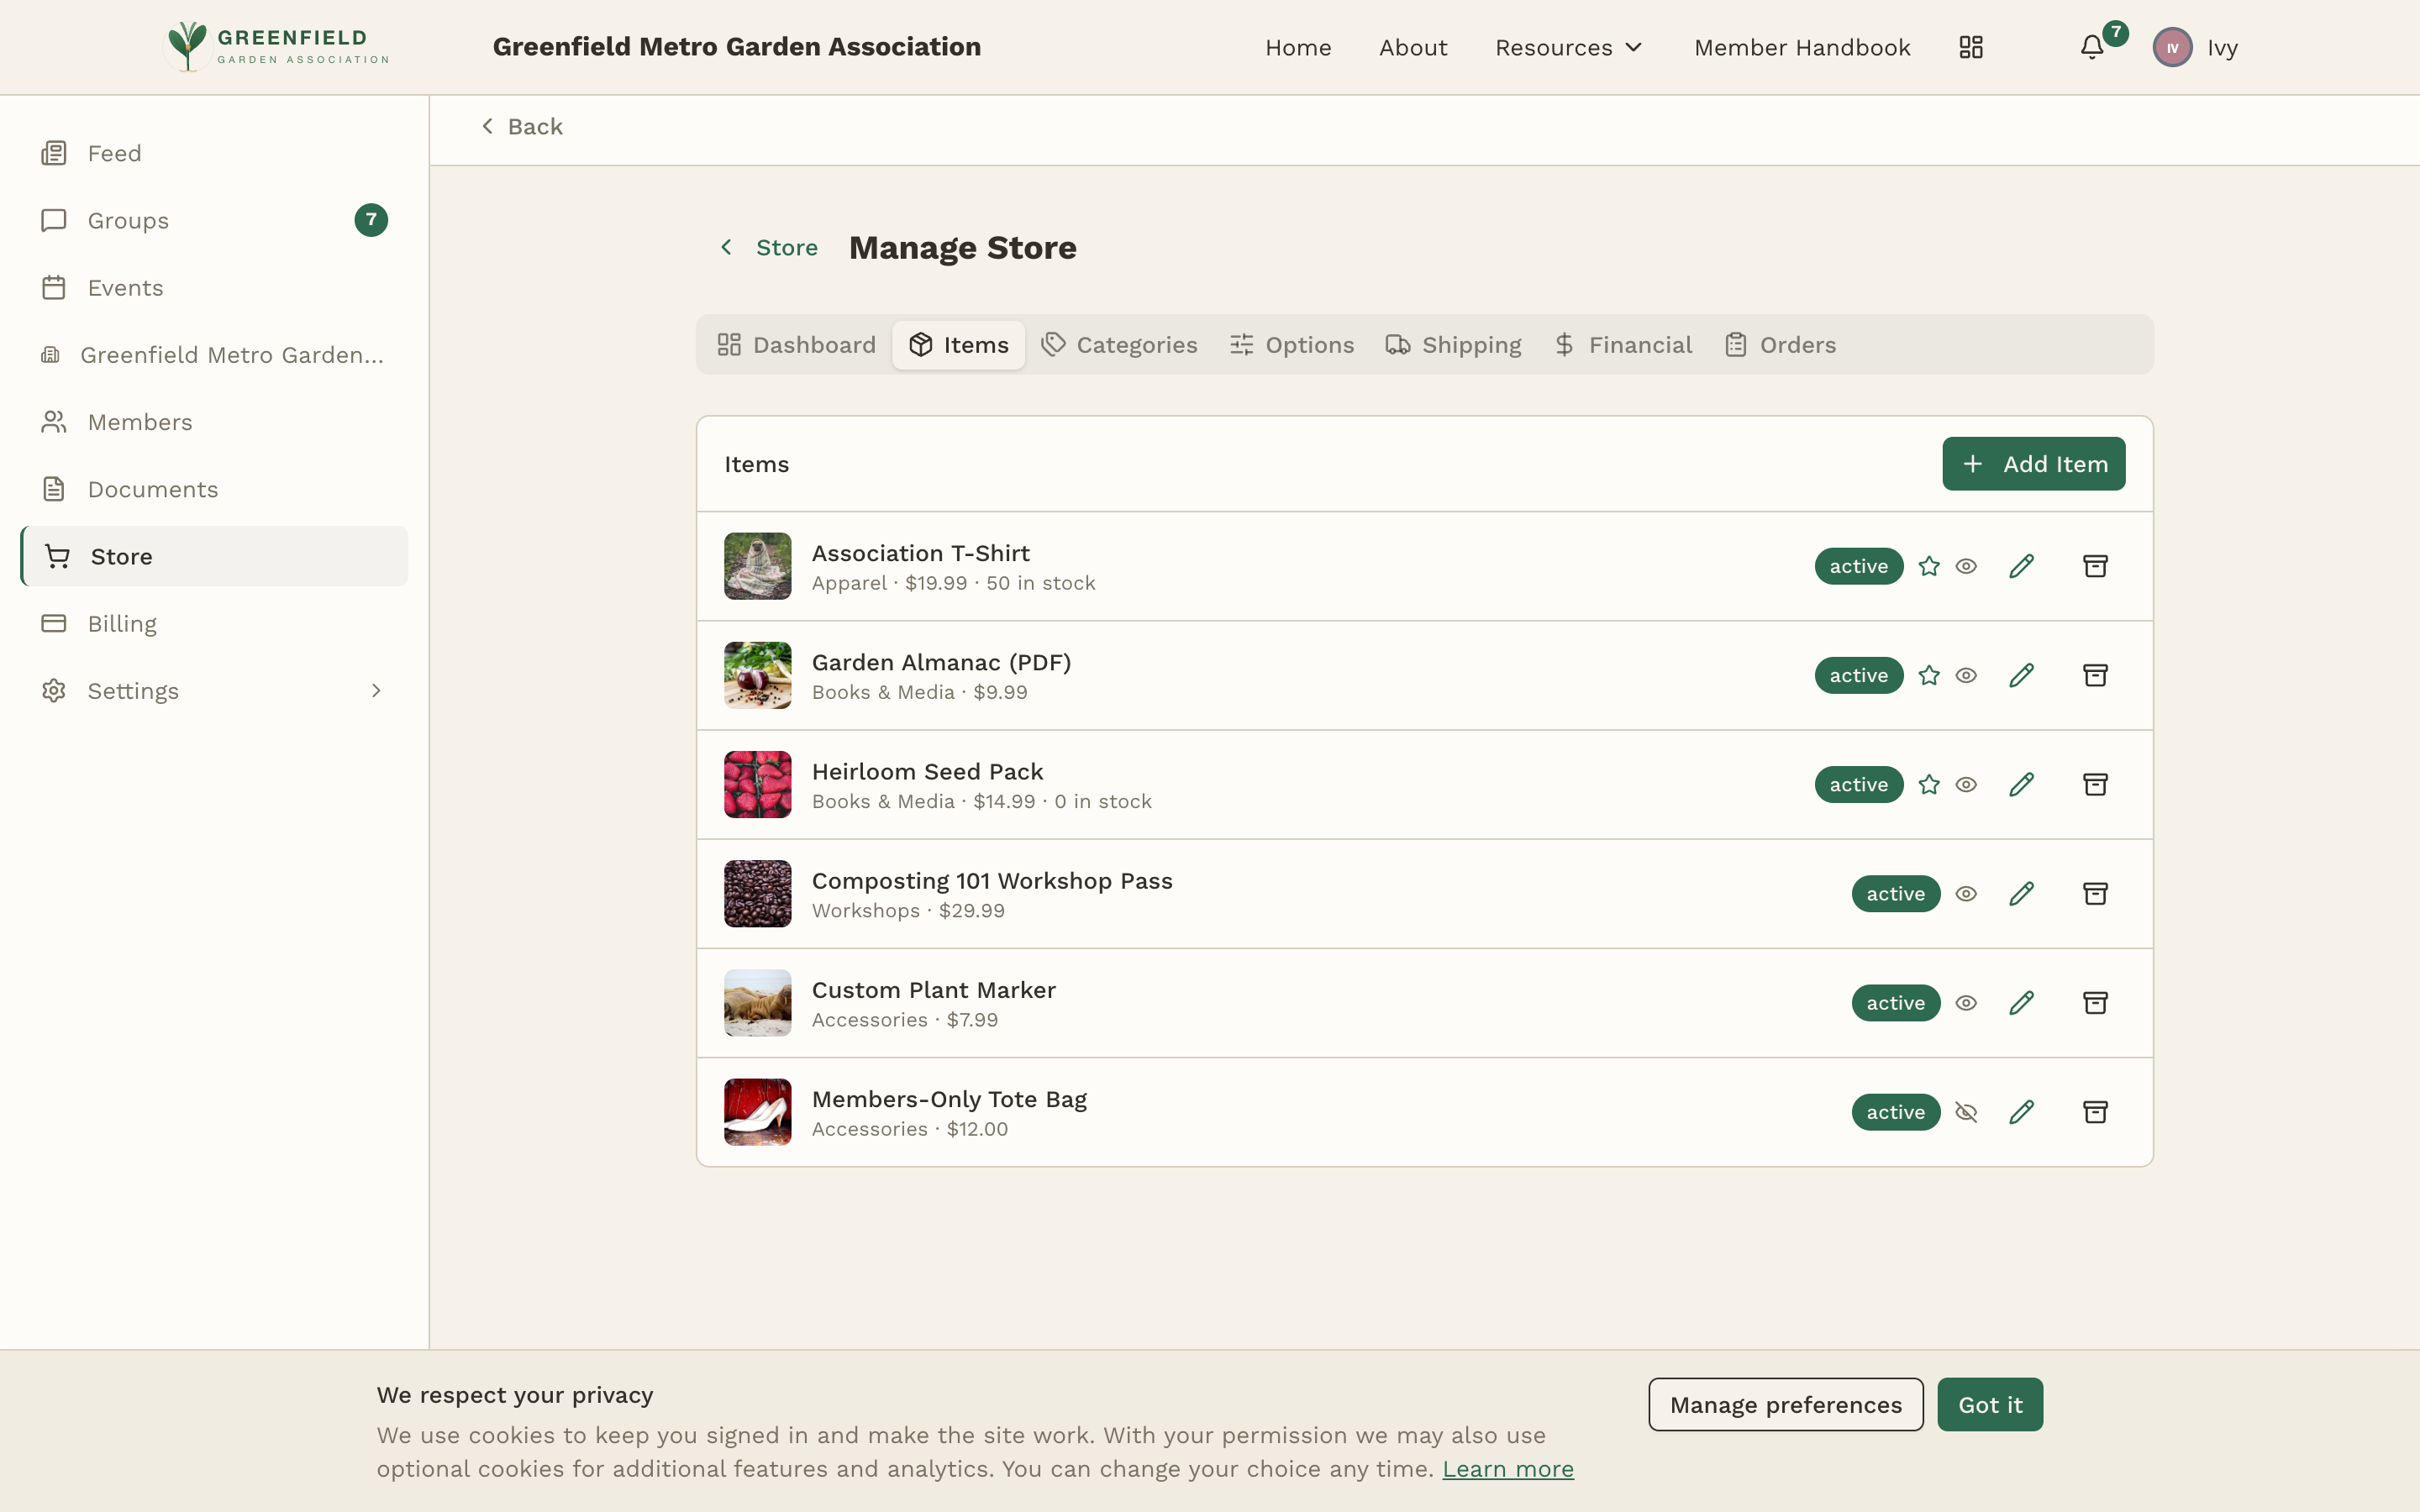Open Greenfield Metro Garden... sidebar item
The image size is (2420, 1512).
214,355
